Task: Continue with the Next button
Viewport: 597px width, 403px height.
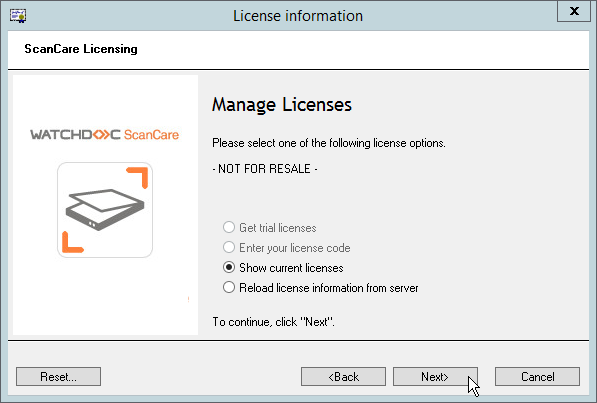Action: (x=435, y=377)
